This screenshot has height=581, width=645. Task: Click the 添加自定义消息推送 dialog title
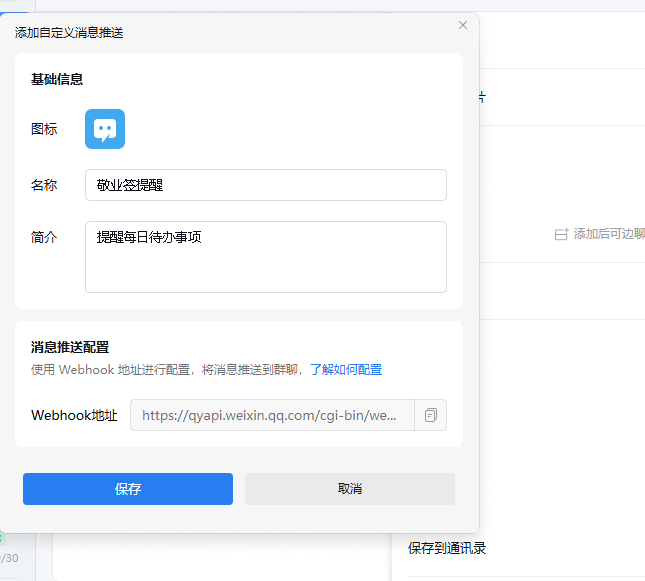click(x=69, y=33)
